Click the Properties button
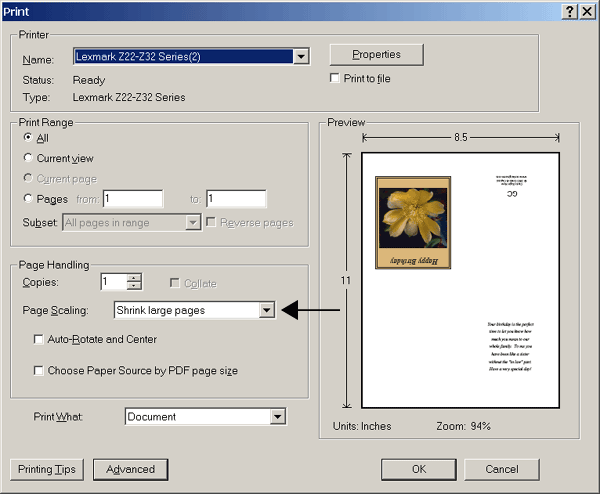The image size is (600, 494). (x=376, y=55)
